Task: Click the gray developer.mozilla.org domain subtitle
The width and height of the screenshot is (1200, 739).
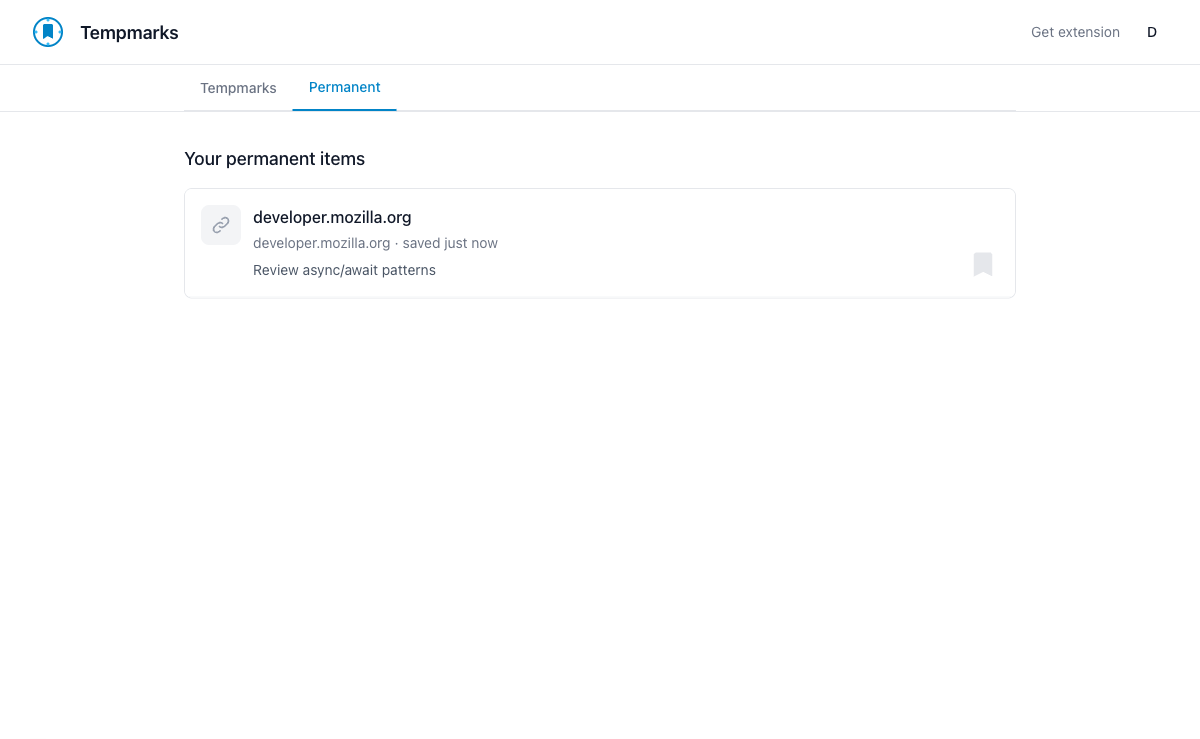Action: 321,243
